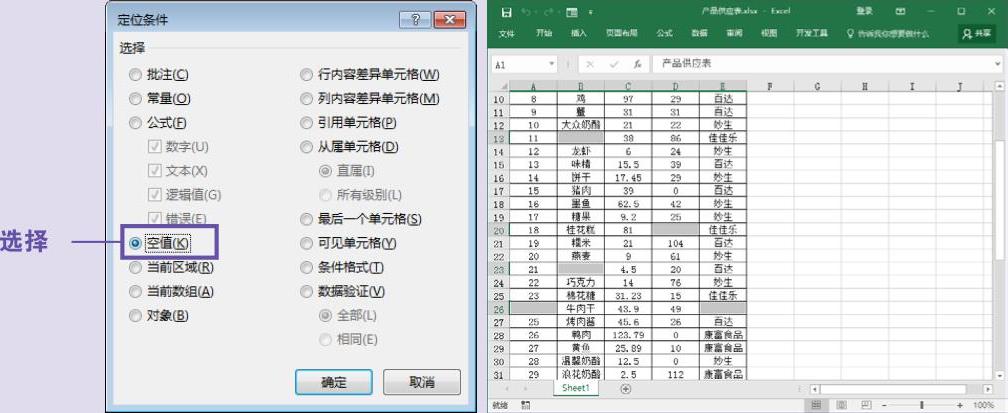Click the cell containing 大众奶酪

(x=580, y=125)
